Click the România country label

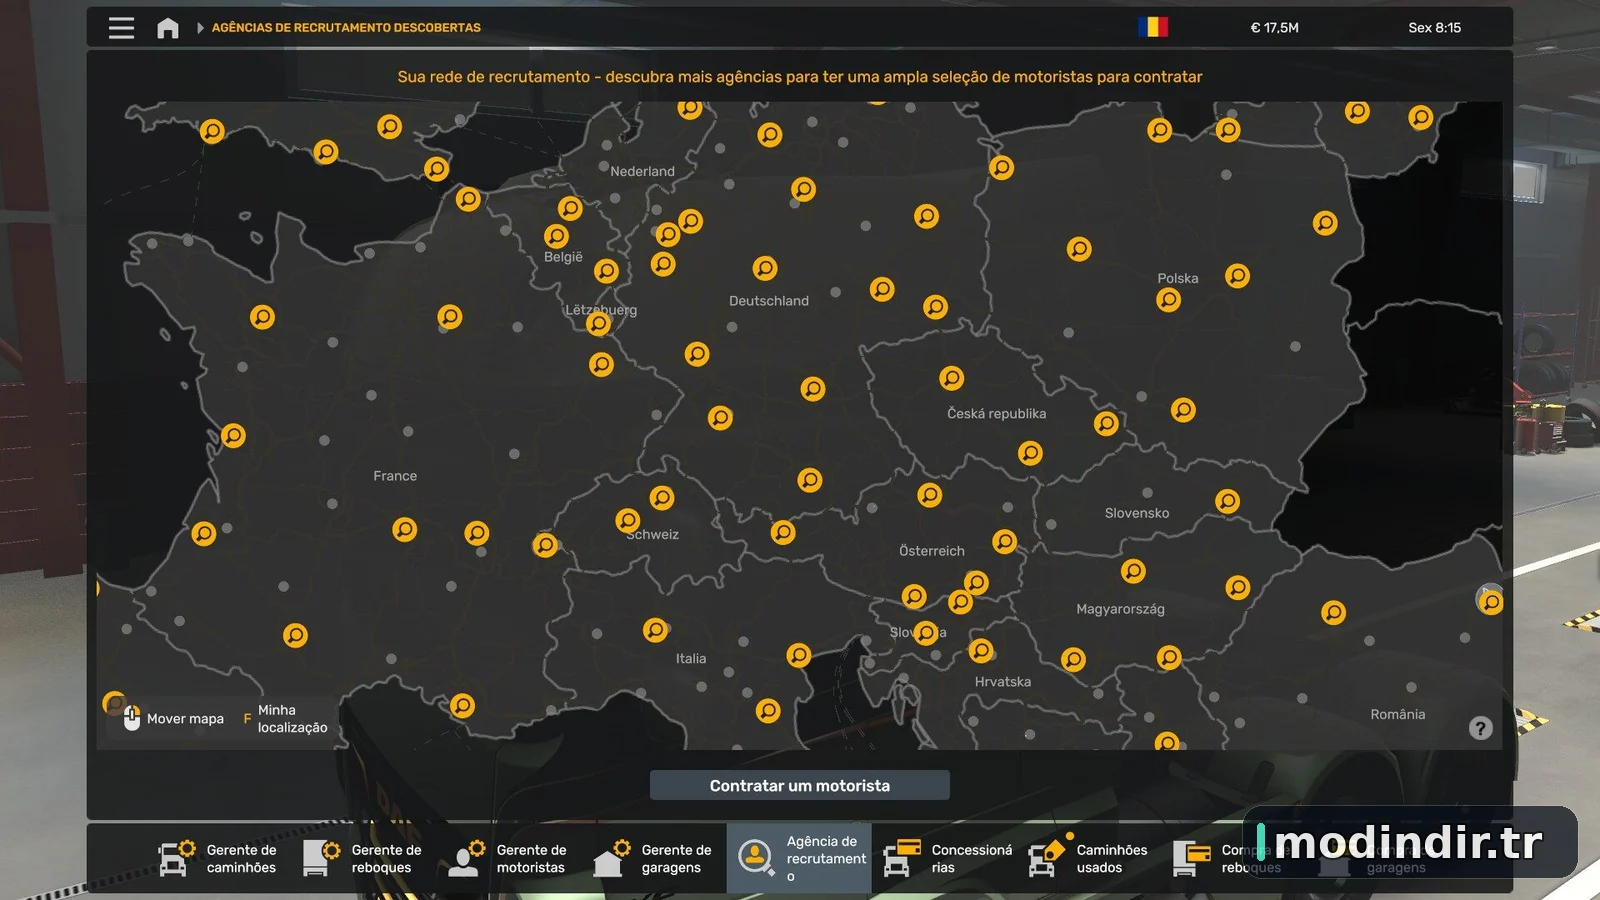(1398, 714)
